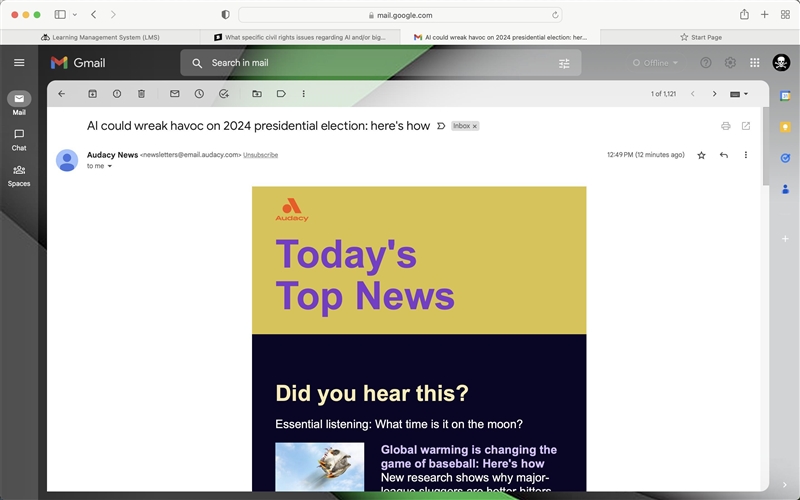Open Gmail support help icon
Screen dimensions: 800x500
pyautogui.click(x=706, y=63)
